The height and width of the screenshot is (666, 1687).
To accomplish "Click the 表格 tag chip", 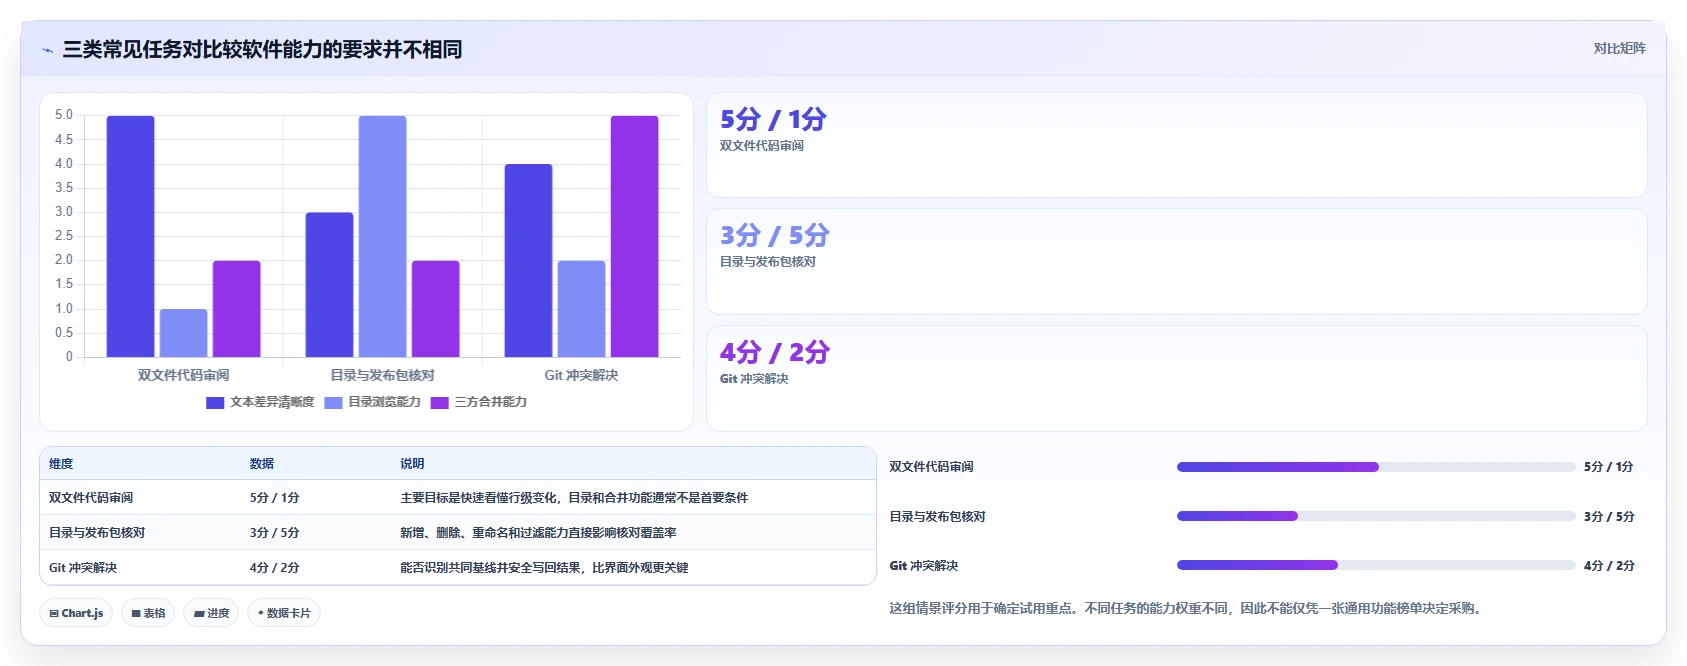I will pos(149,613).
